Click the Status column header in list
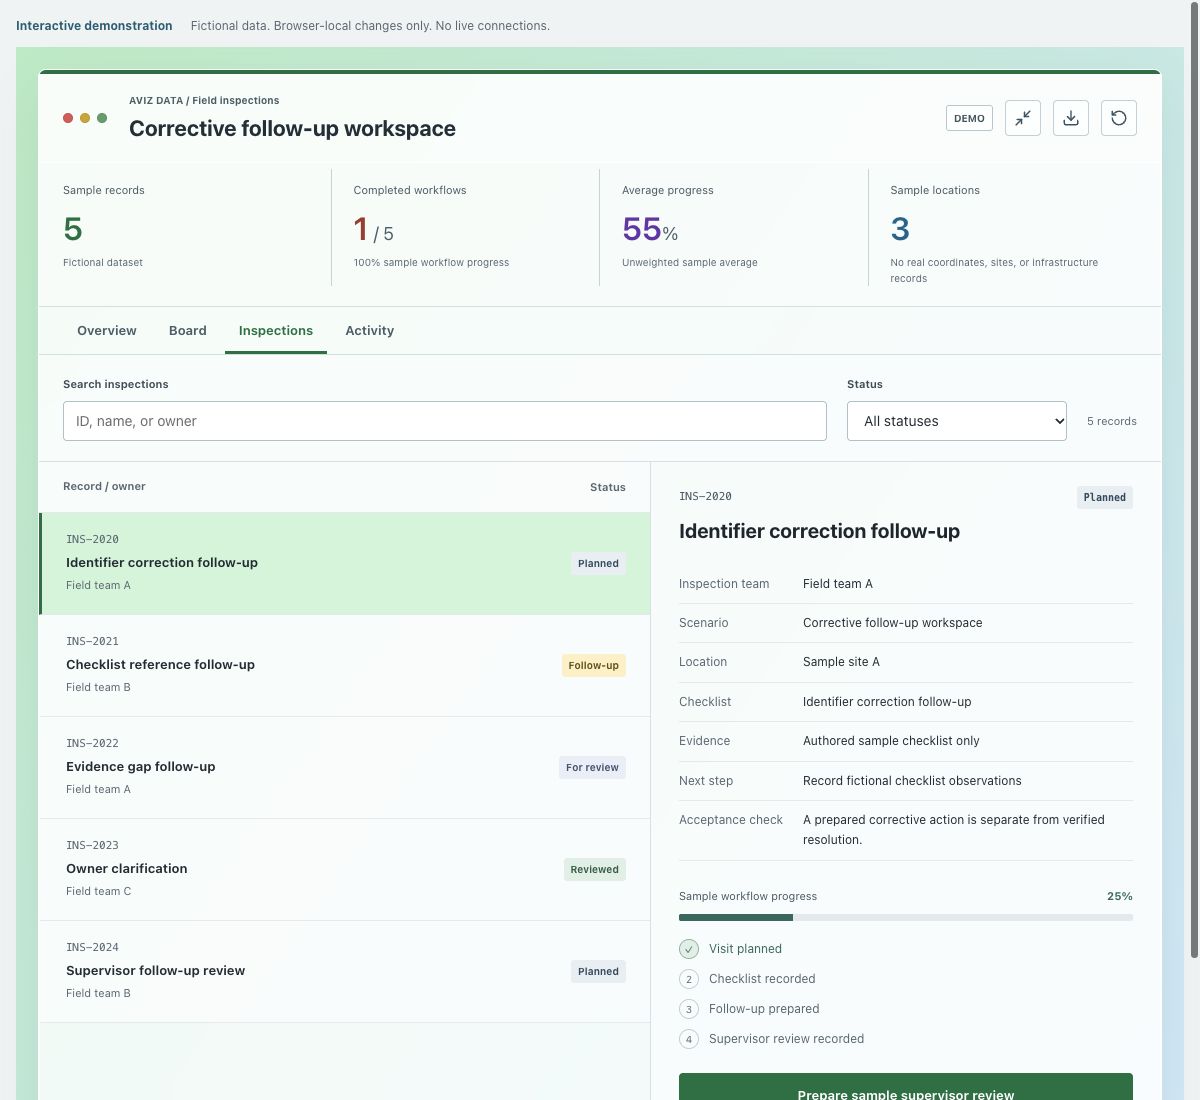Viewport: 1200px width, 1100px height. [x=608, y=487]
